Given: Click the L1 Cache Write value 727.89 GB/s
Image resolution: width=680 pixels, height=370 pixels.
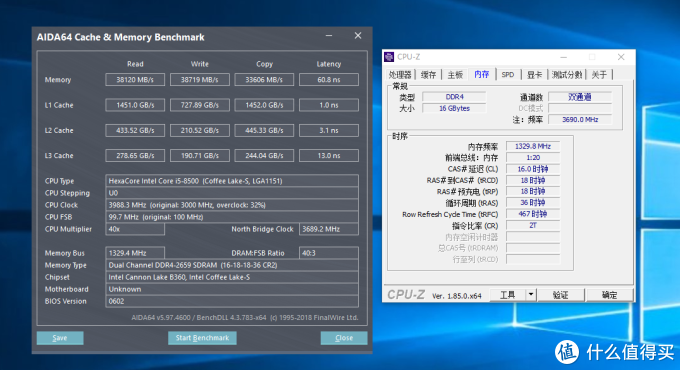Looking at the screenshot, I should coord(199,105).
